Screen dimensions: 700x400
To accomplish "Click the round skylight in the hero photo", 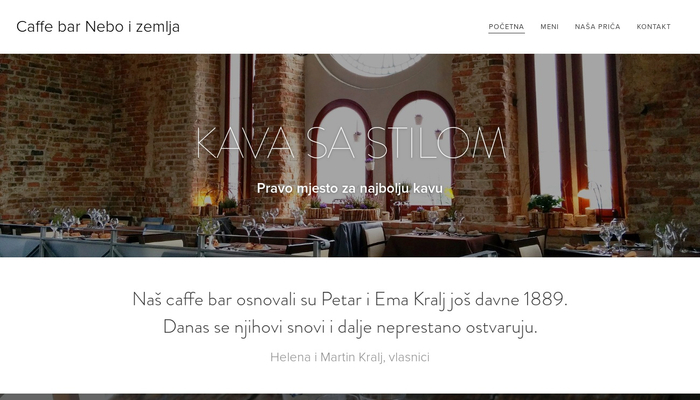I will point(378,64).
